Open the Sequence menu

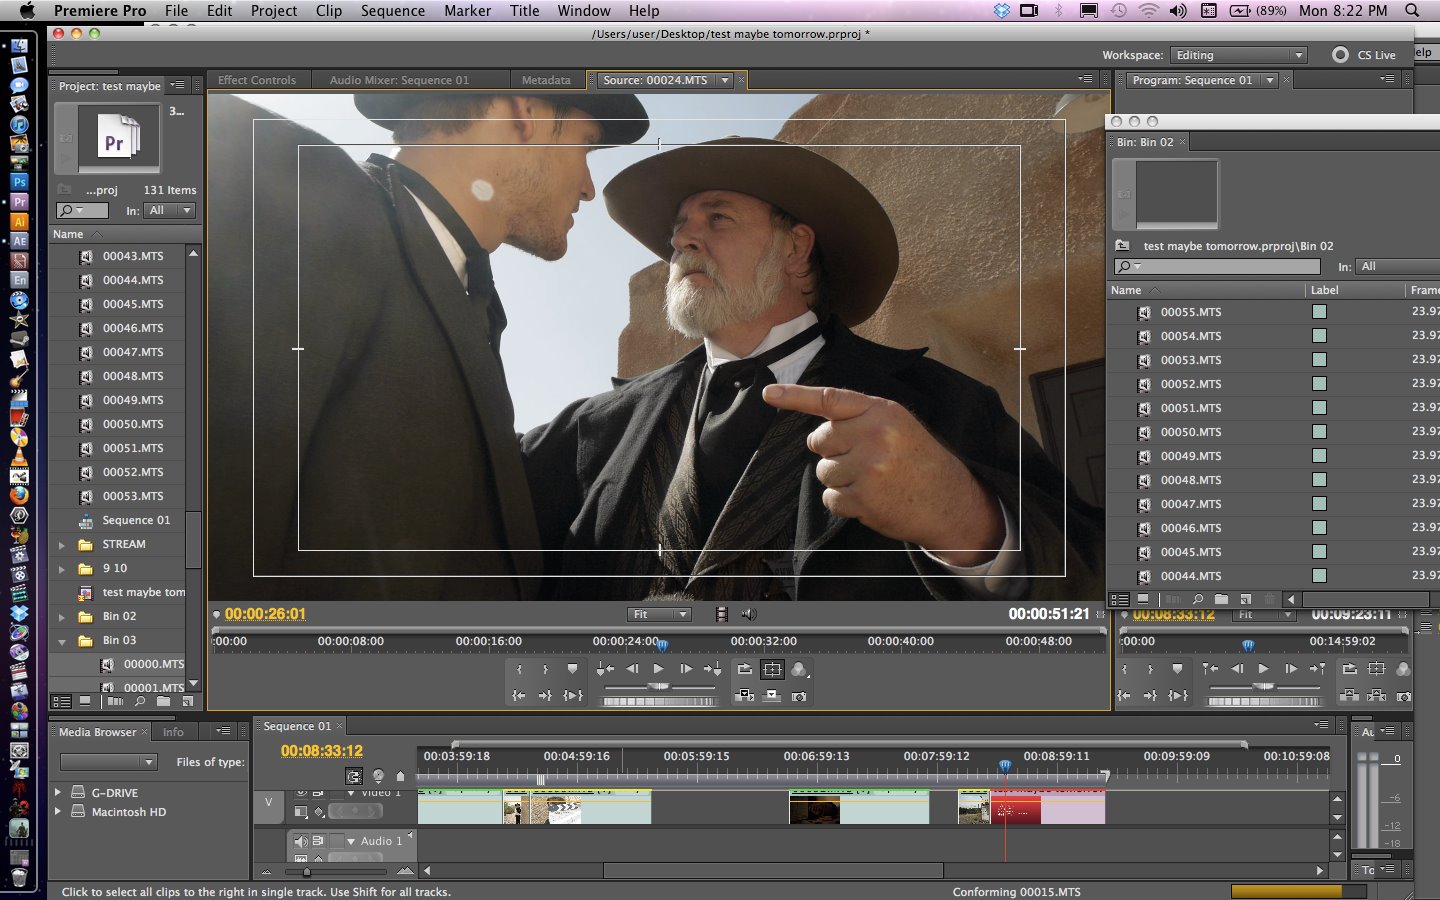click(x=393, y=11)
